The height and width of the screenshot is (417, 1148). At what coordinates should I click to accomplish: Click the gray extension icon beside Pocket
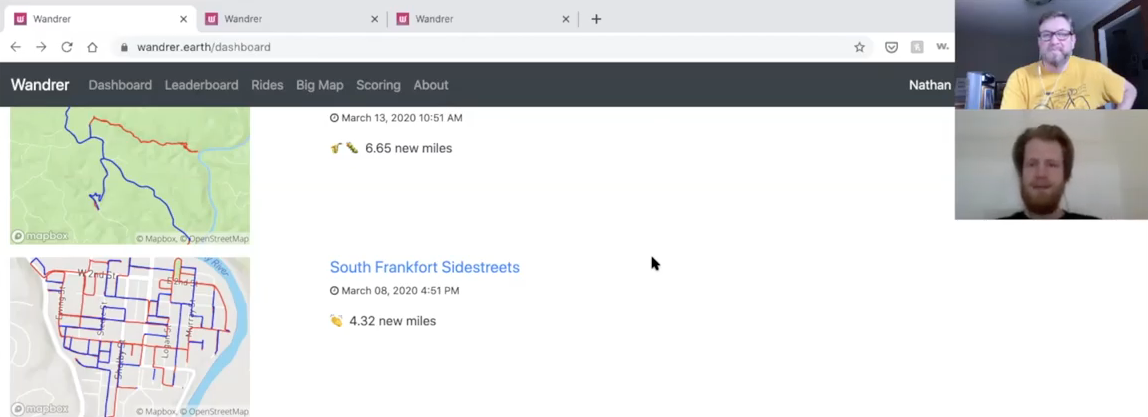pos(917,47)
